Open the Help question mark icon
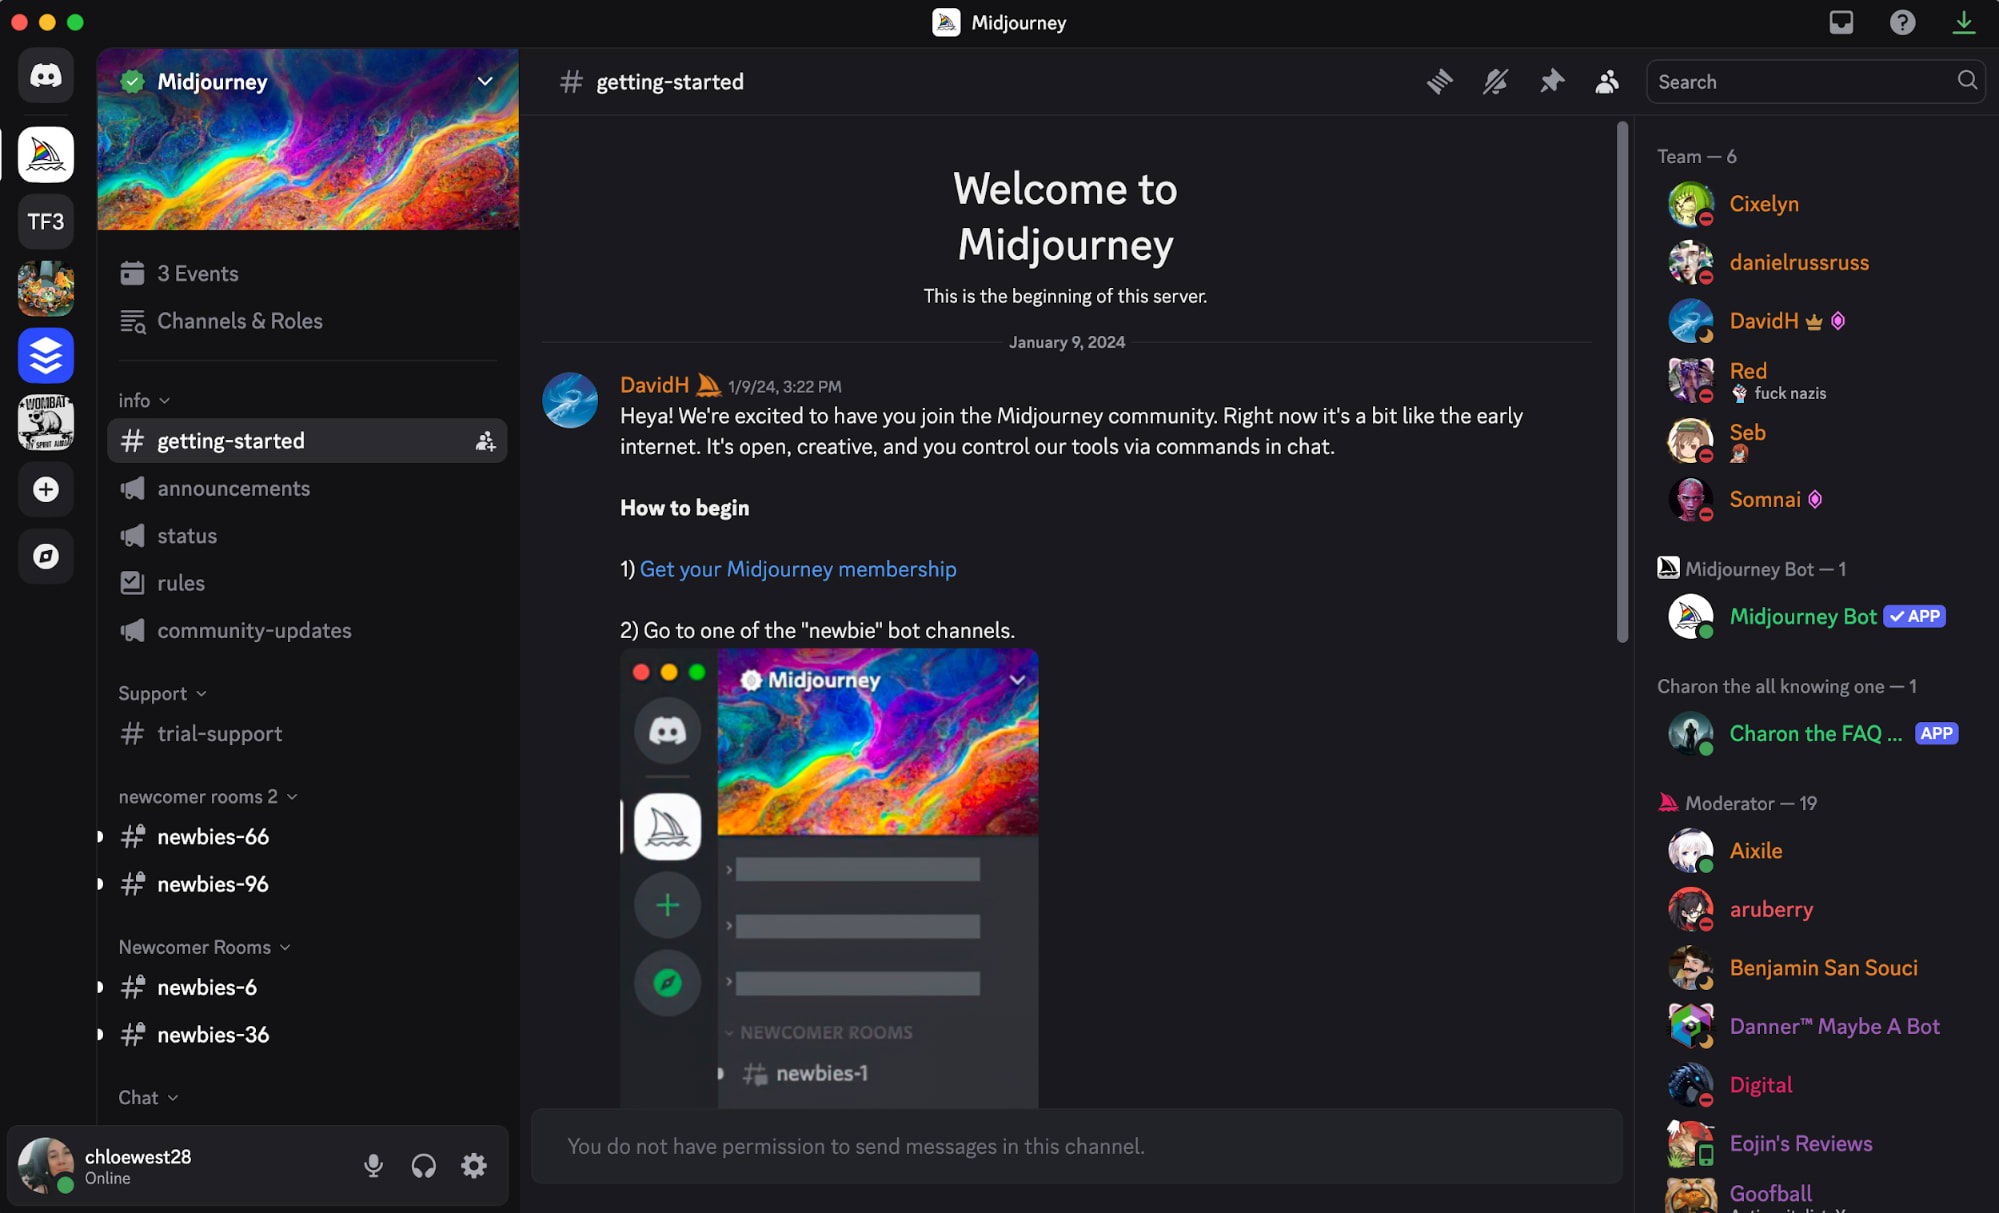 (1902, 22)
